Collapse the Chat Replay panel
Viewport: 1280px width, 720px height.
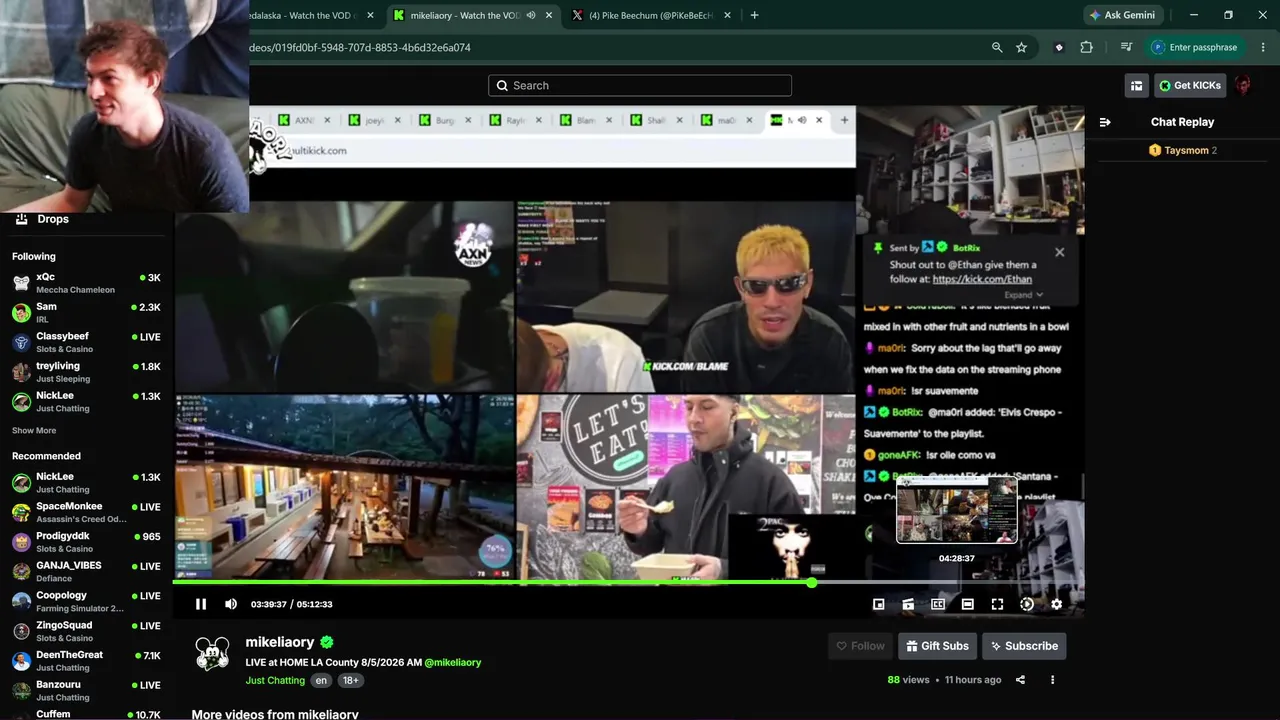coord(1105,122)
